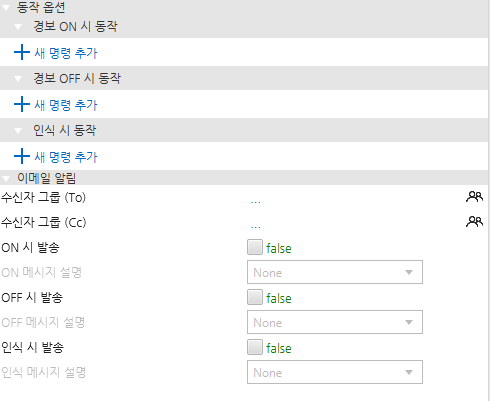
Task: Open the OFF 메시지 설명 dropdown
Action: [335, 322]
